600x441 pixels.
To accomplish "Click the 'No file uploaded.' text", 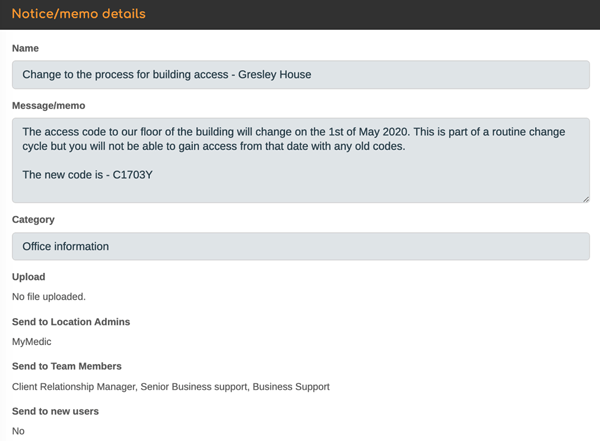I will 49,297.
